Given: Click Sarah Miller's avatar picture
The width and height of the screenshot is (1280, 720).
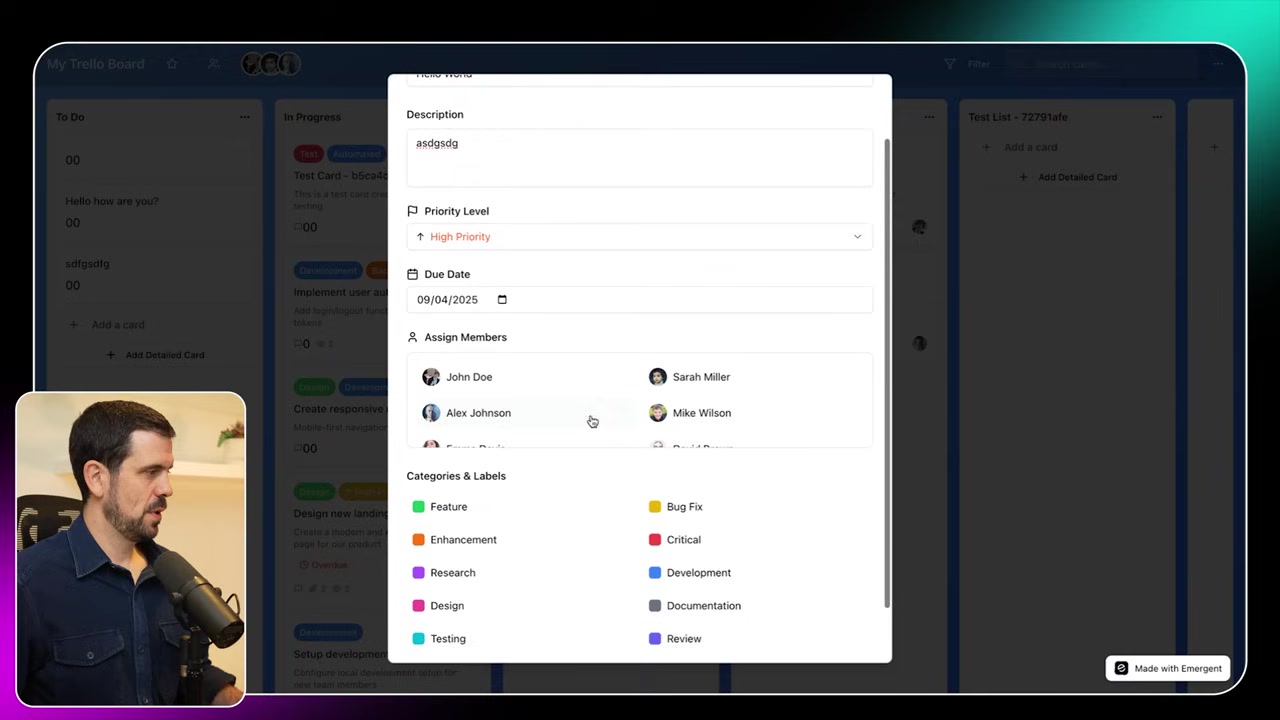Looking at the screenshot, I should [657, 377].
